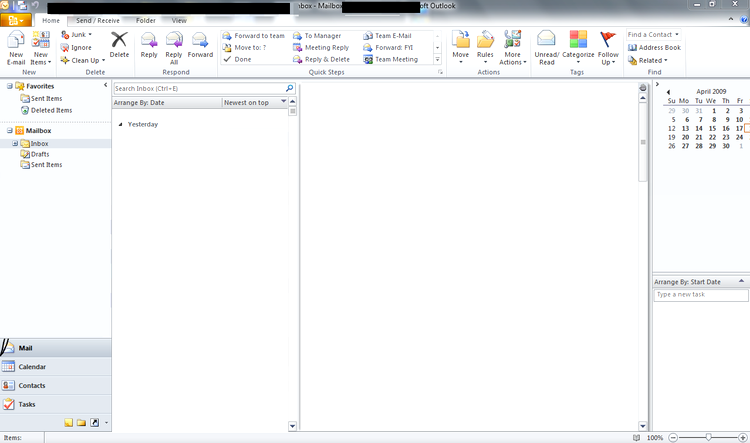Screen dimensions: 750x443
Task: Configure navigation buttons dropdown
Action: tap(106, 422)
